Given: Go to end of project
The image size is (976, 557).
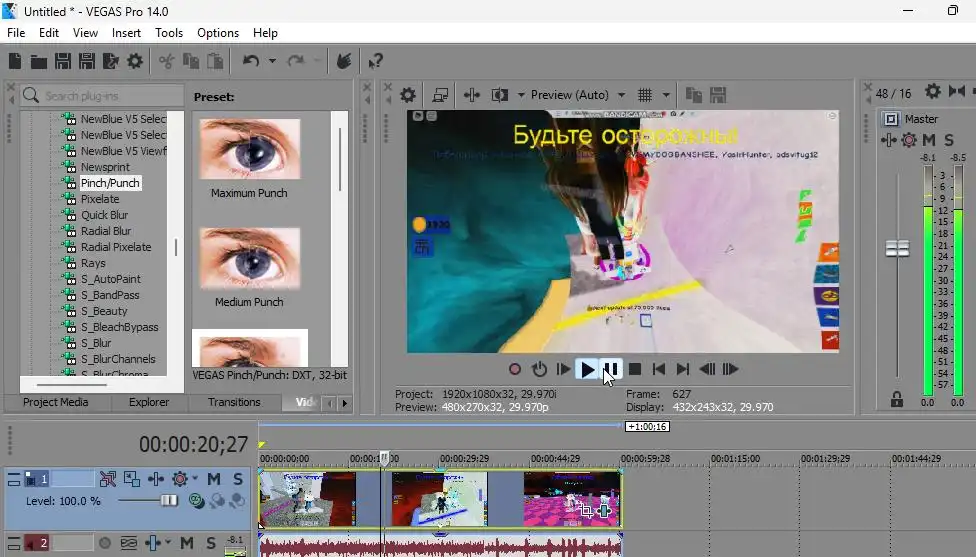Looking at the screenshot, I should tap(682, 370).
